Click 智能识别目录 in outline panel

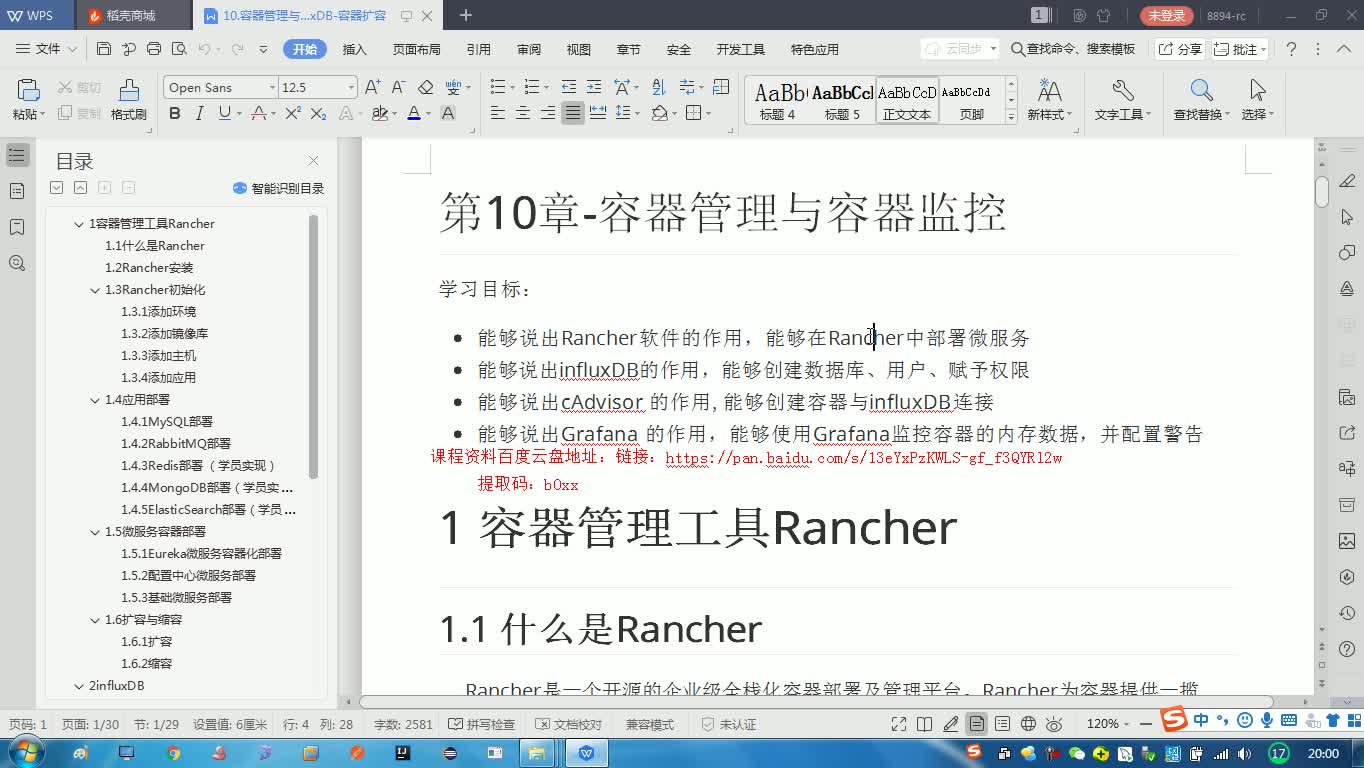click(x=279, y=188)
